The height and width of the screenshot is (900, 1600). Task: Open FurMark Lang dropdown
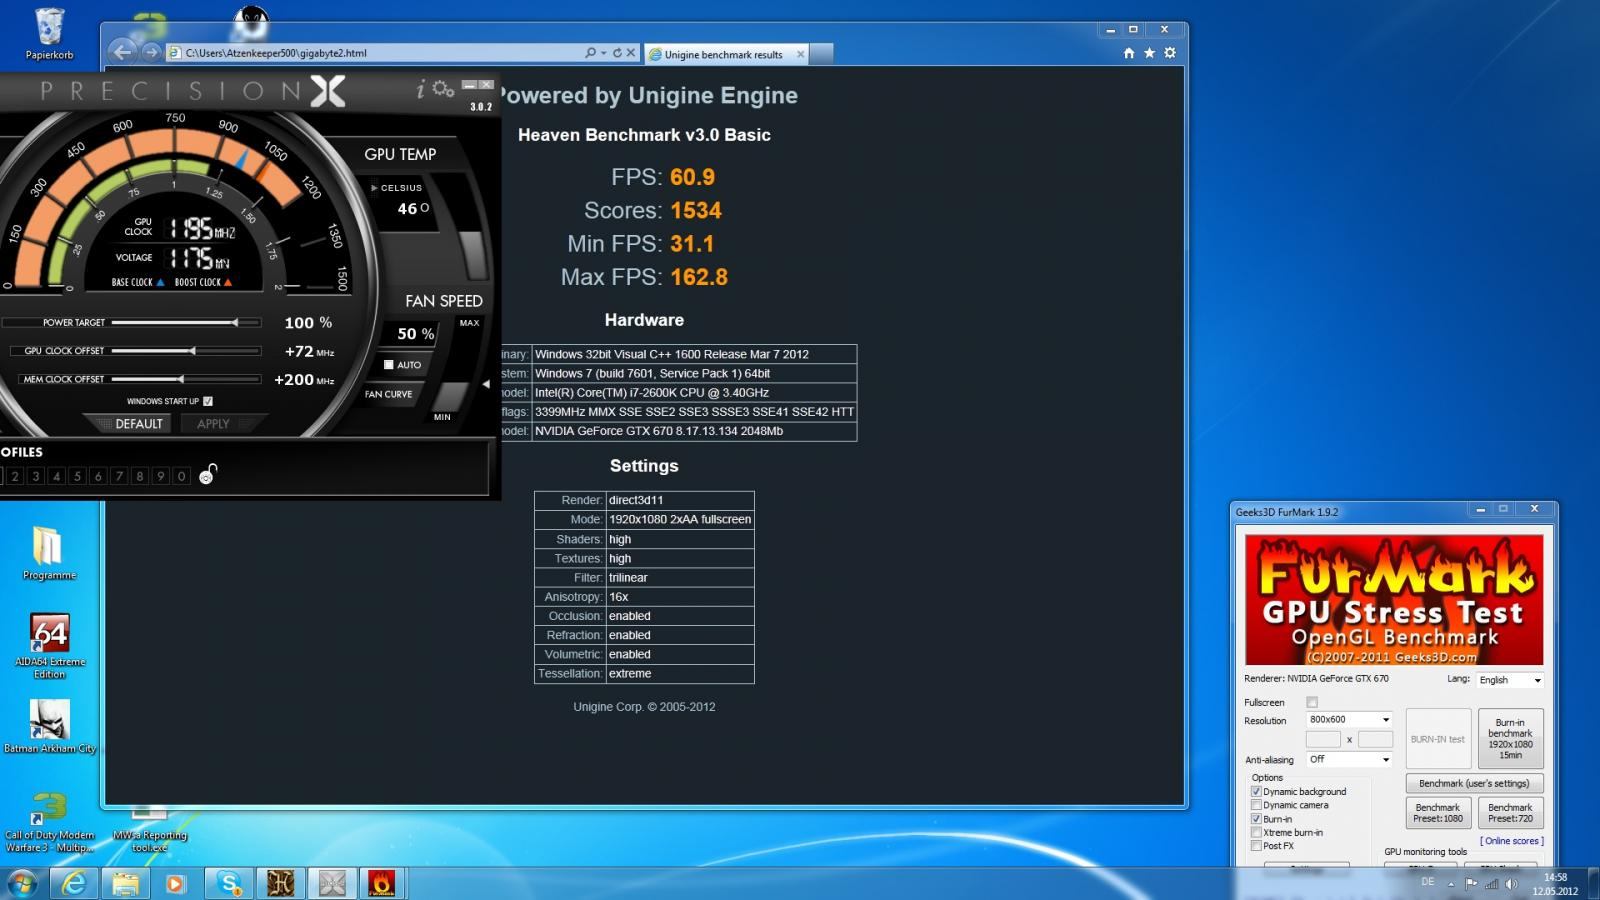tap(1510, 680)
